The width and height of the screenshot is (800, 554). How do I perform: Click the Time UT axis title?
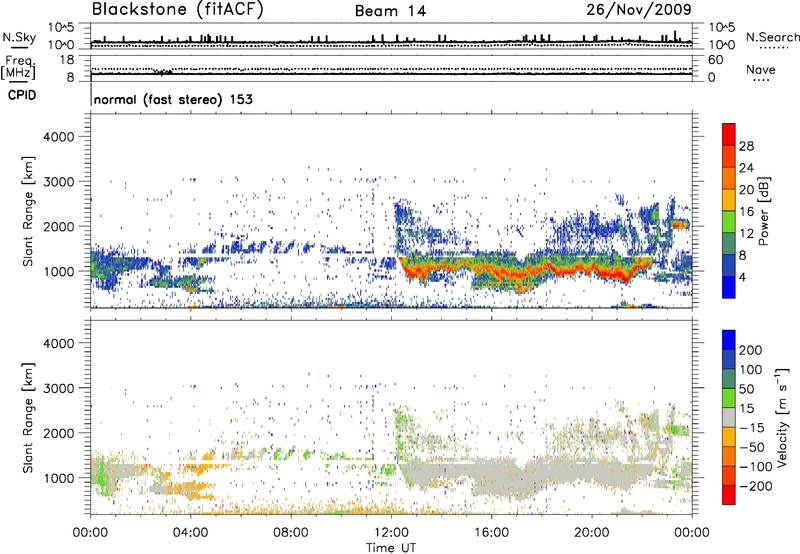click(391, 548)
